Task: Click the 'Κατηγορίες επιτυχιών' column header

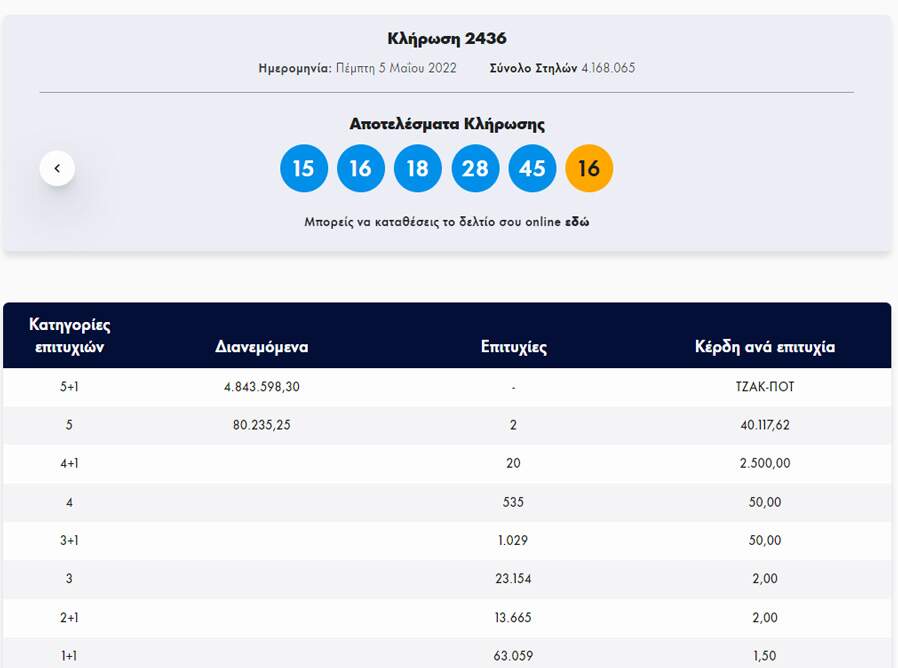Action: (x=69, y=336)
